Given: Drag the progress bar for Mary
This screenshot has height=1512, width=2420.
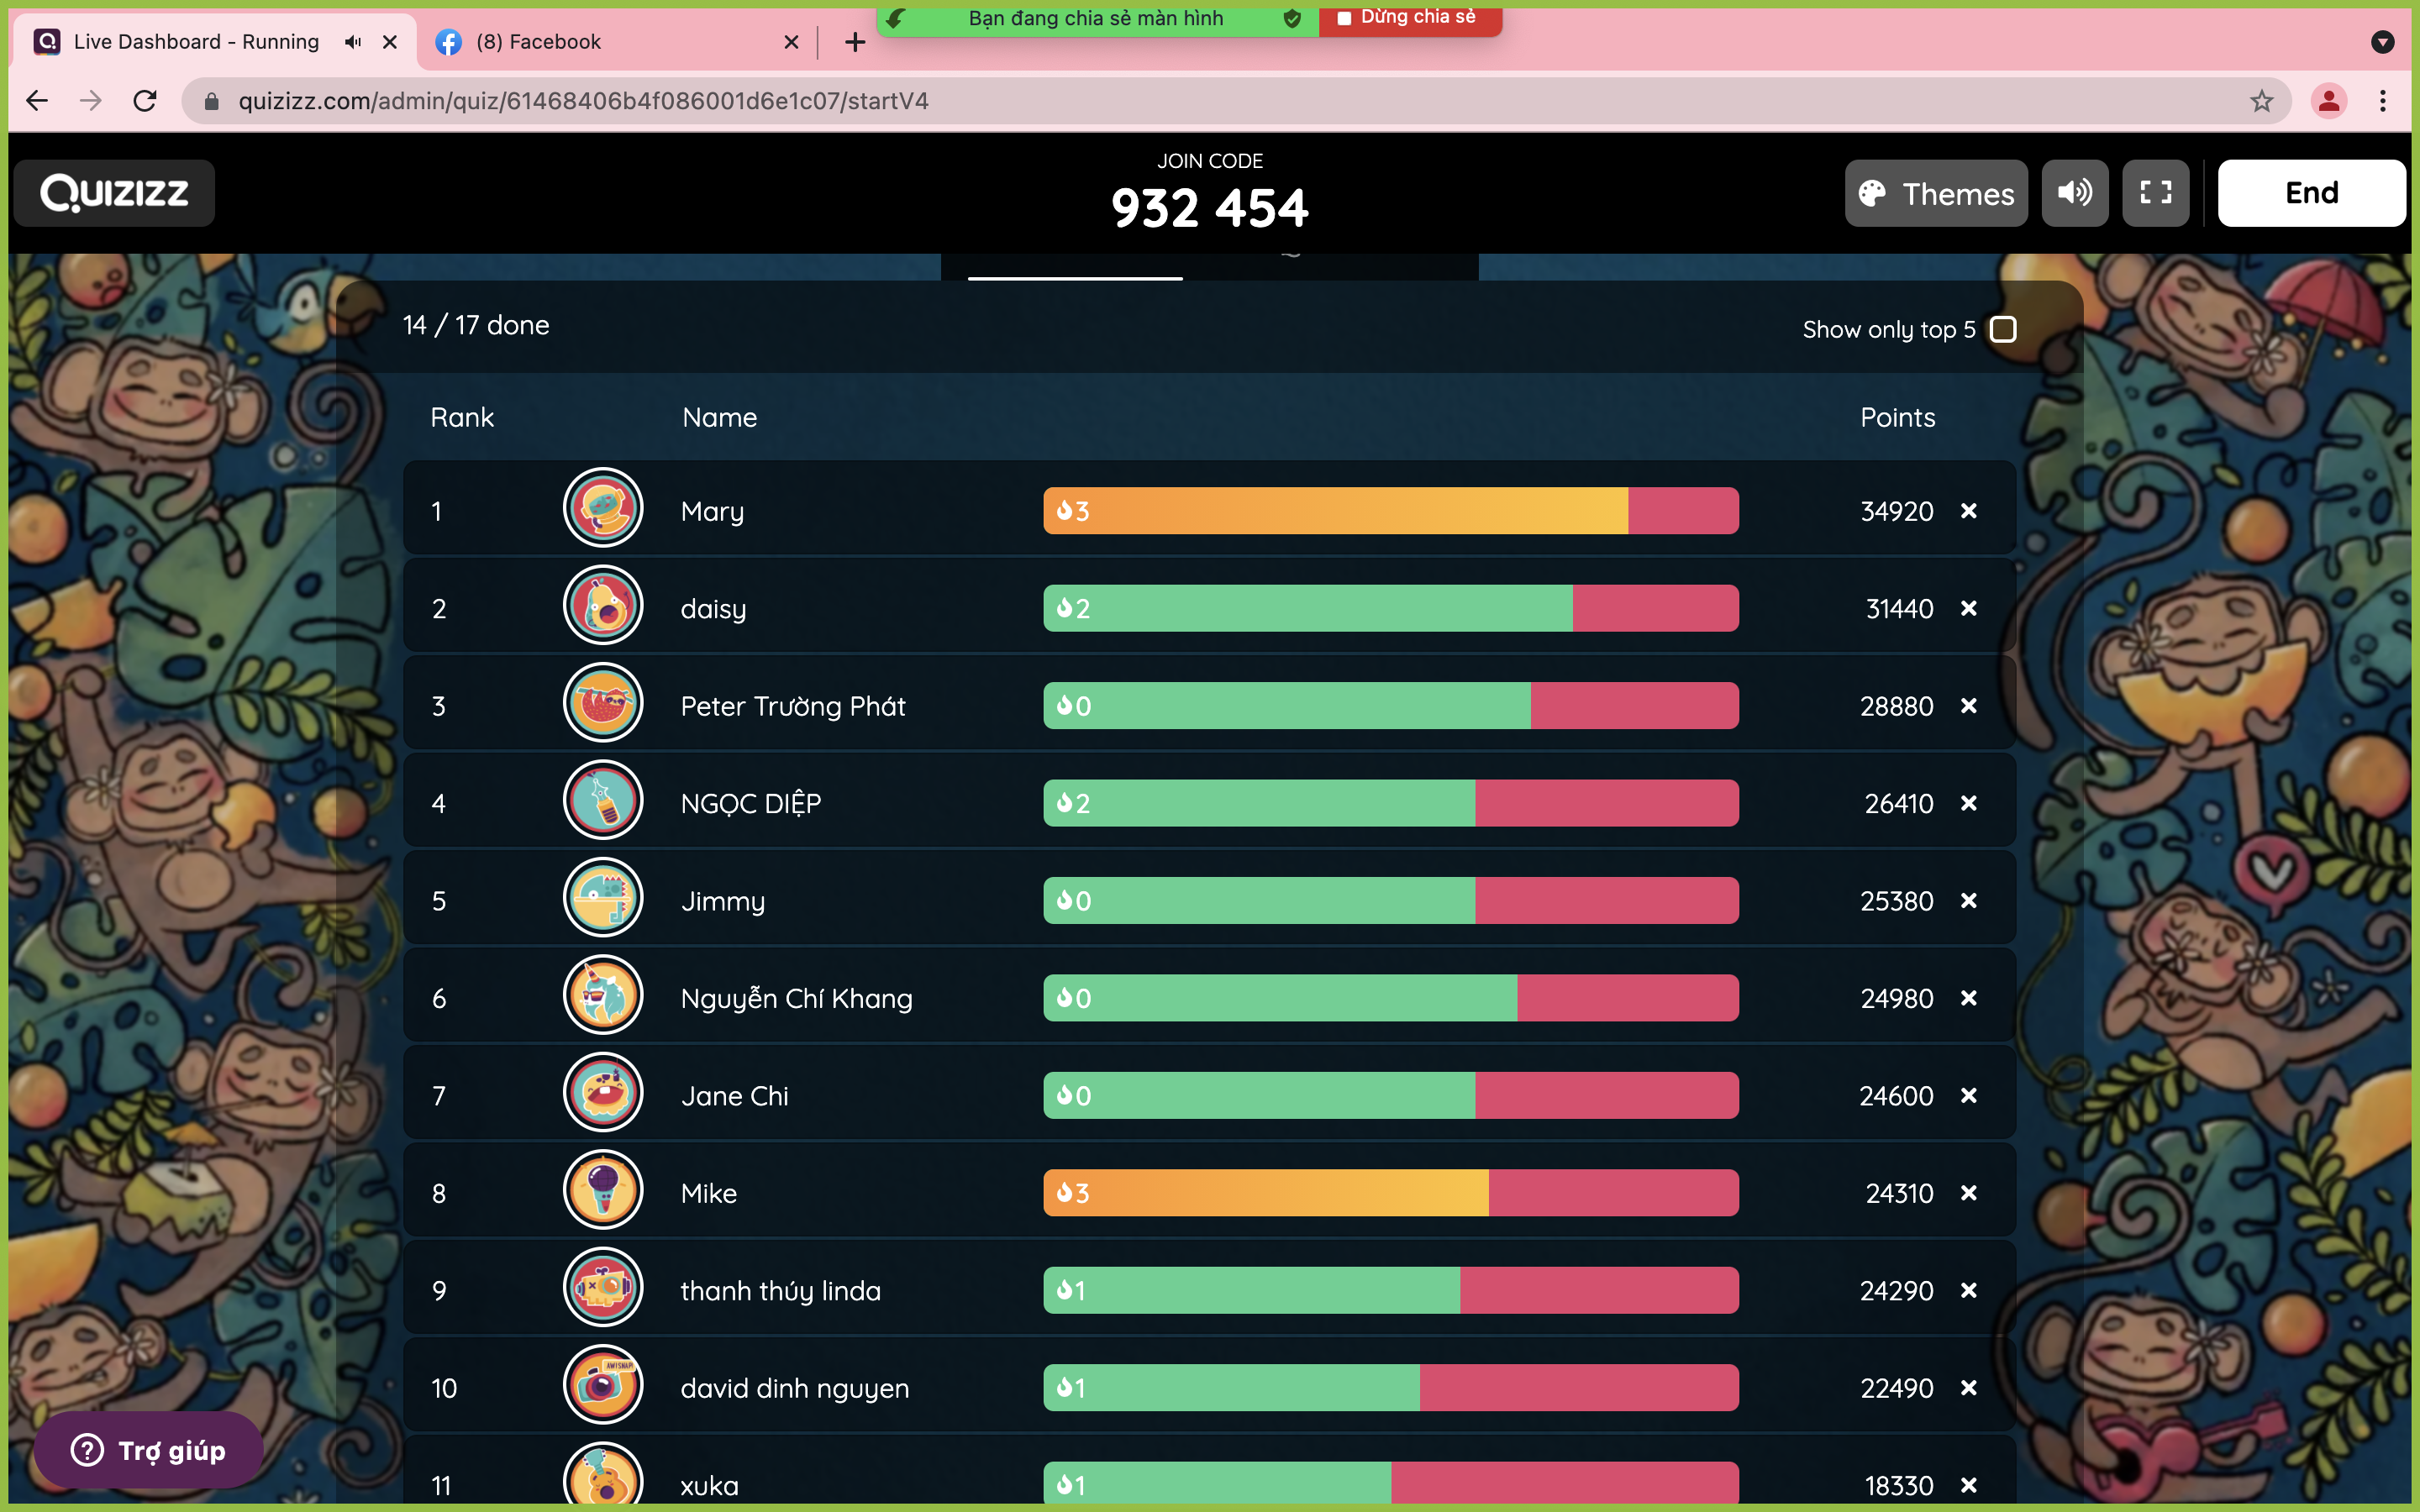Looking at the screenshot, I should pyautogui.click(x=1391, y=511).
